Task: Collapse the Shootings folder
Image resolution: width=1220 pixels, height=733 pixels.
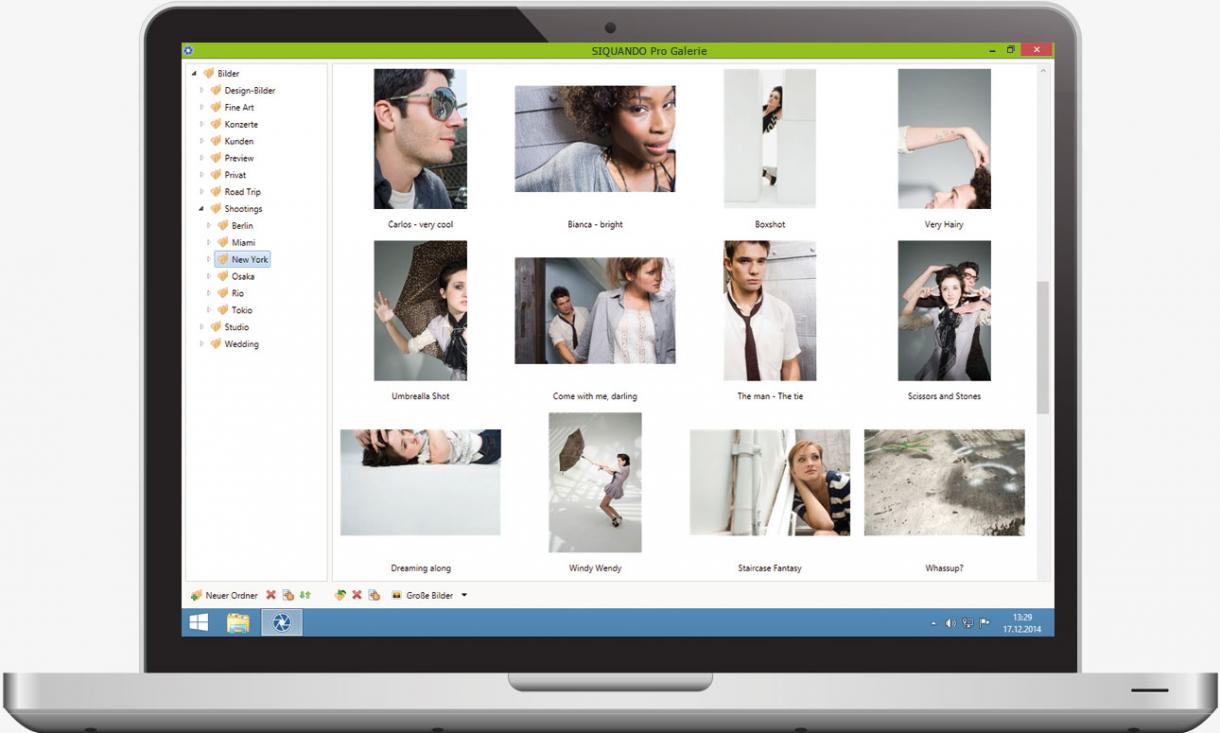Action: click(x=199, y=208)
